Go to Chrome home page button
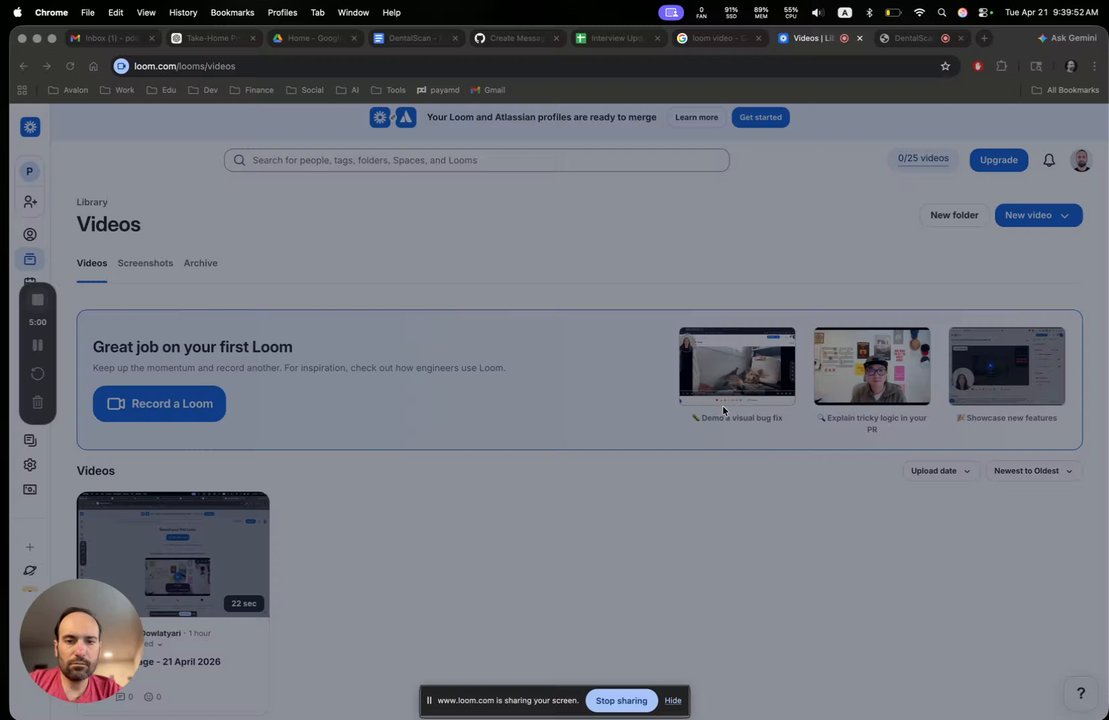Screen dimensions: 1109x720 coord(93,66)
